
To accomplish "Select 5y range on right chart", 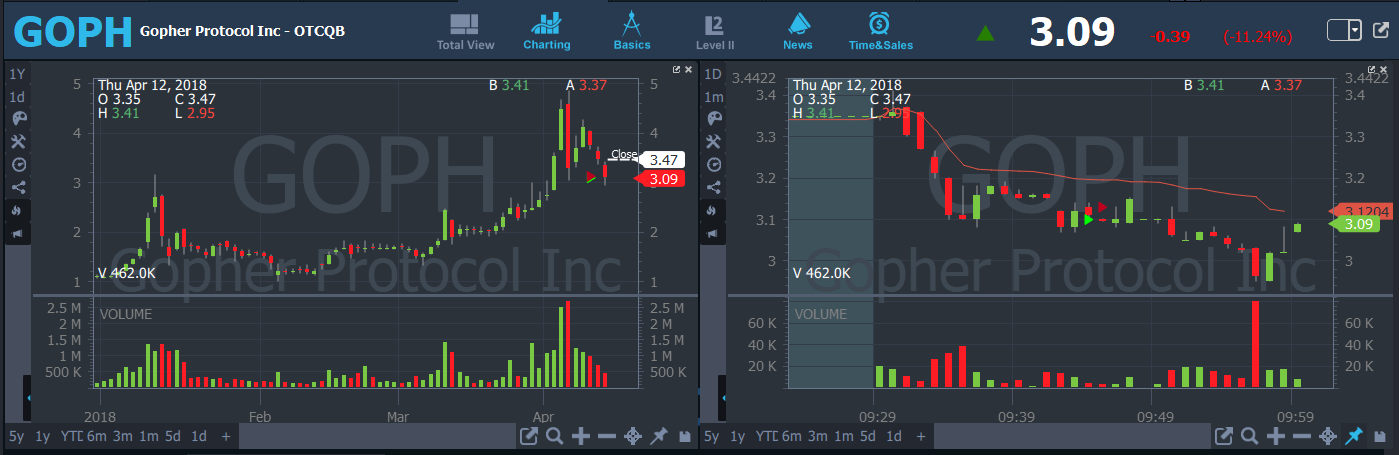I will (712, 437).
